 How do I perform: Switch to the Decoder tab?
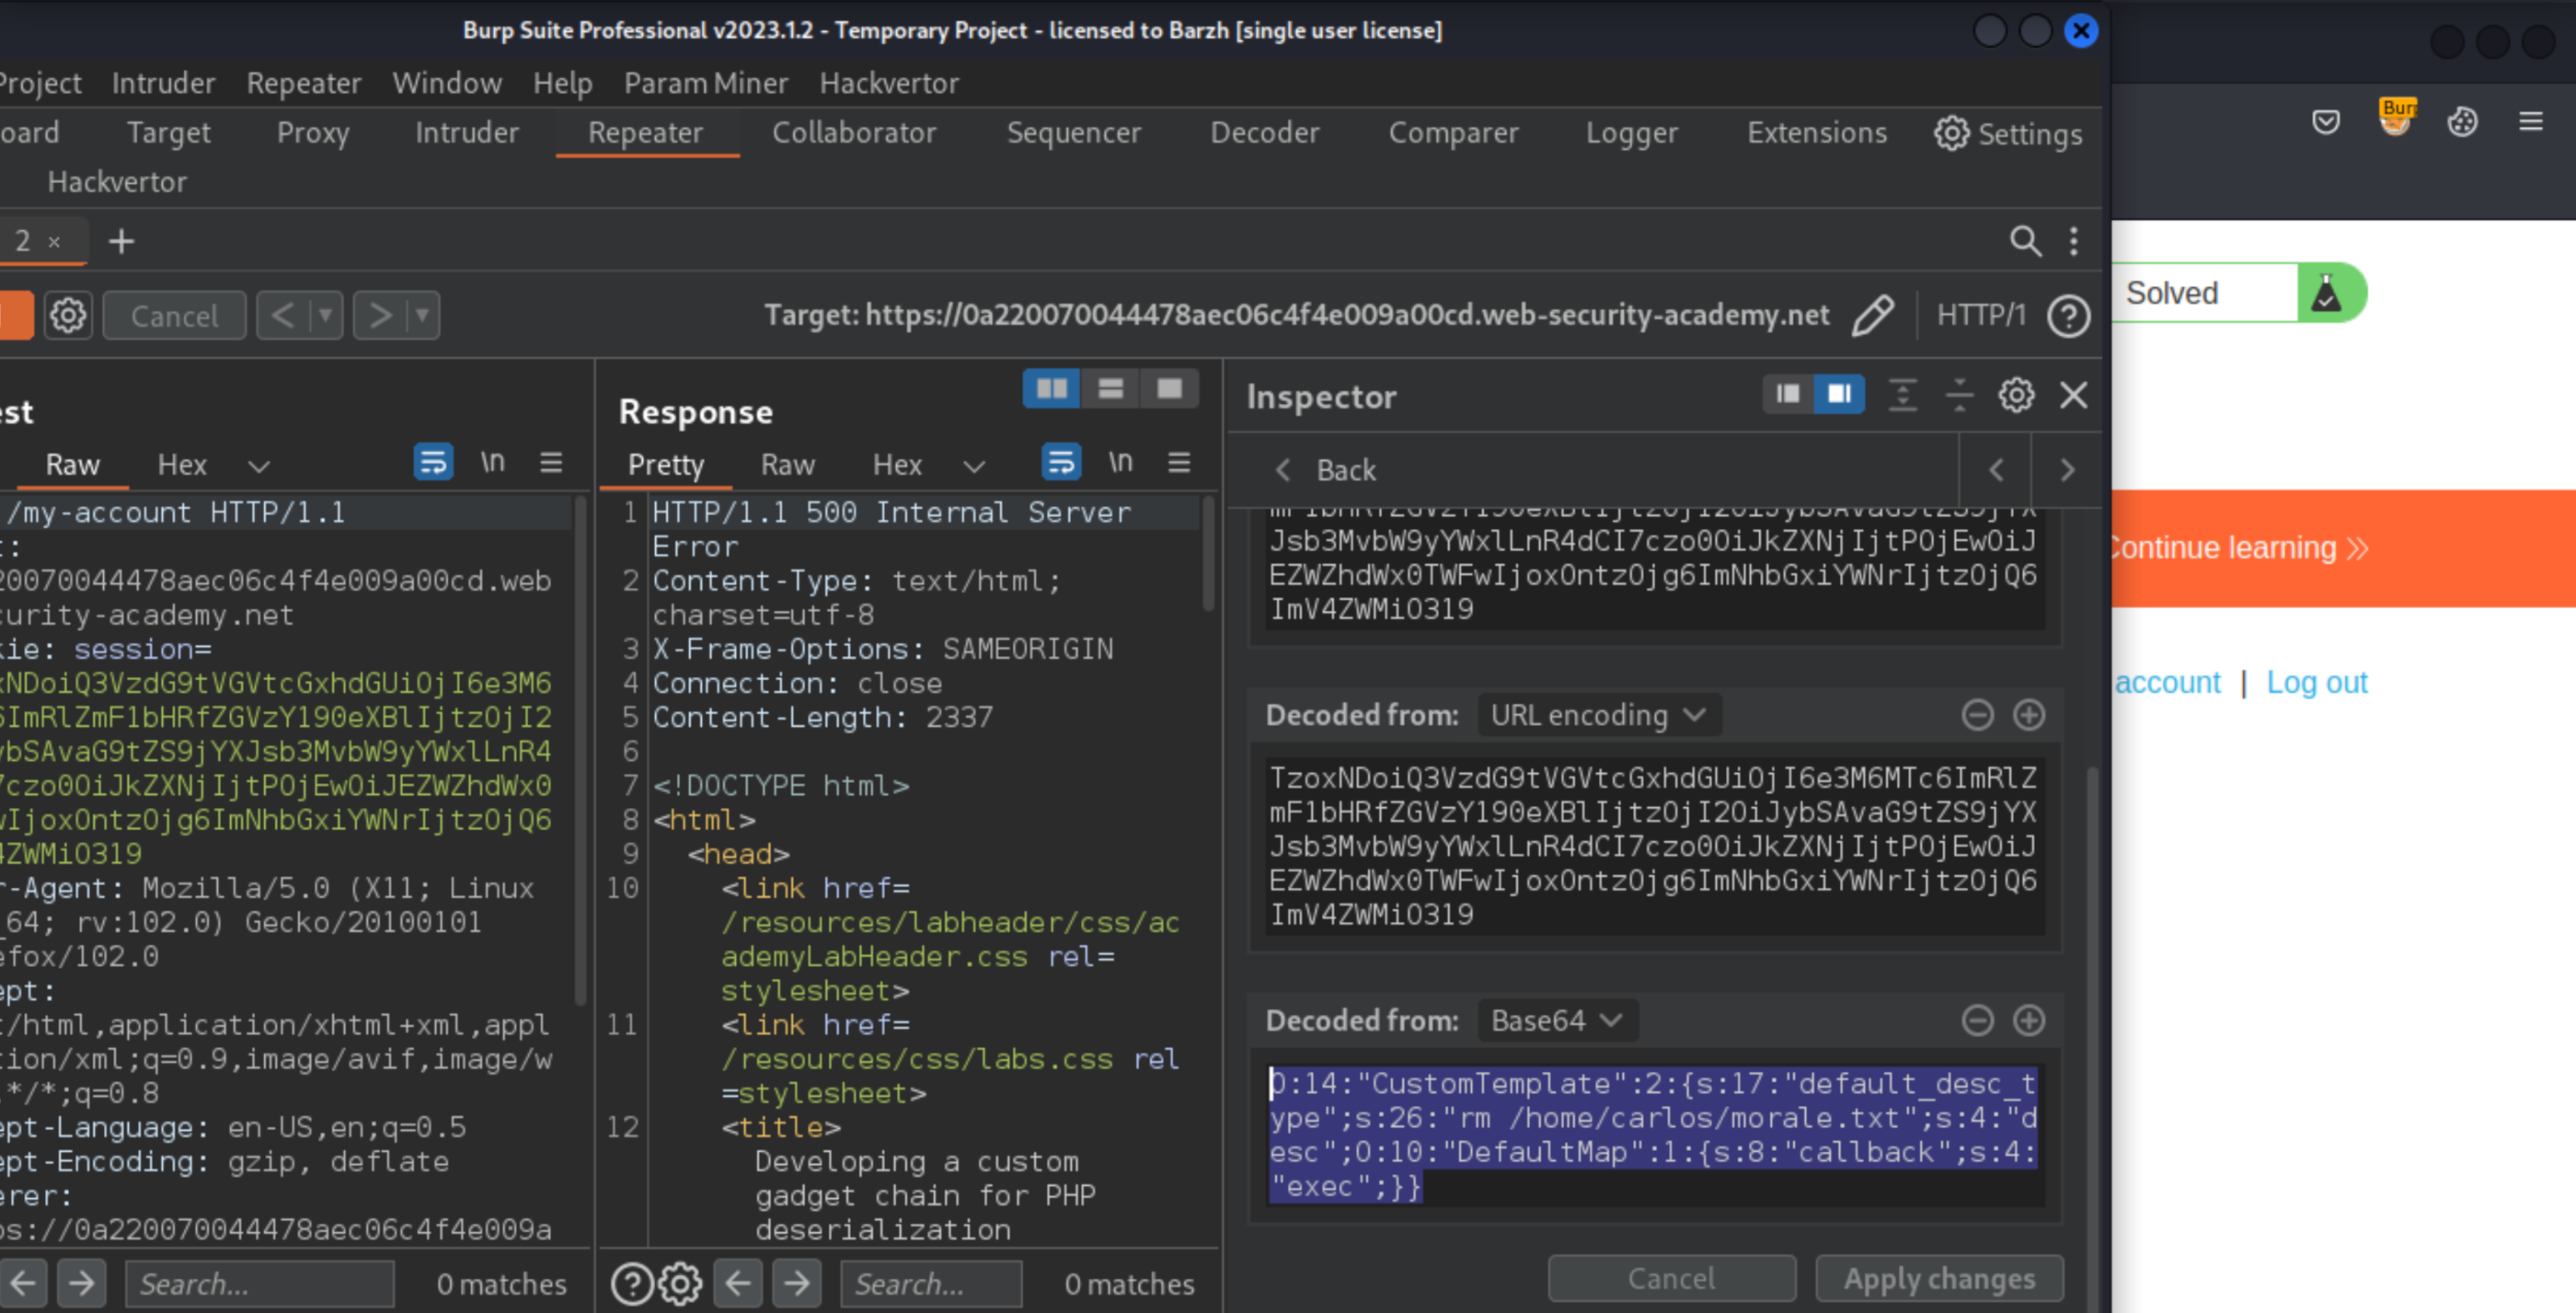coord(1265,133)
